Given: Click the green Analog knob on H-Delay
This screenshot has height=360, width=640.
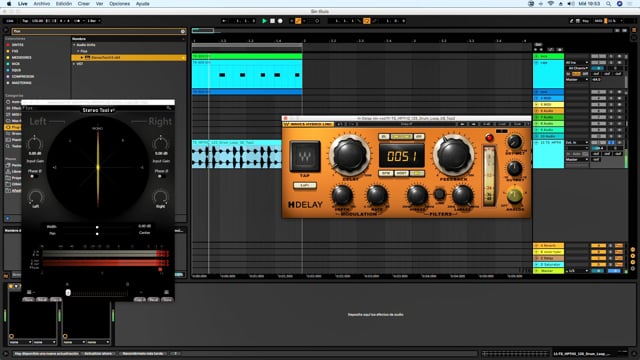Looking at the screenshot, I should pos(514,196).
